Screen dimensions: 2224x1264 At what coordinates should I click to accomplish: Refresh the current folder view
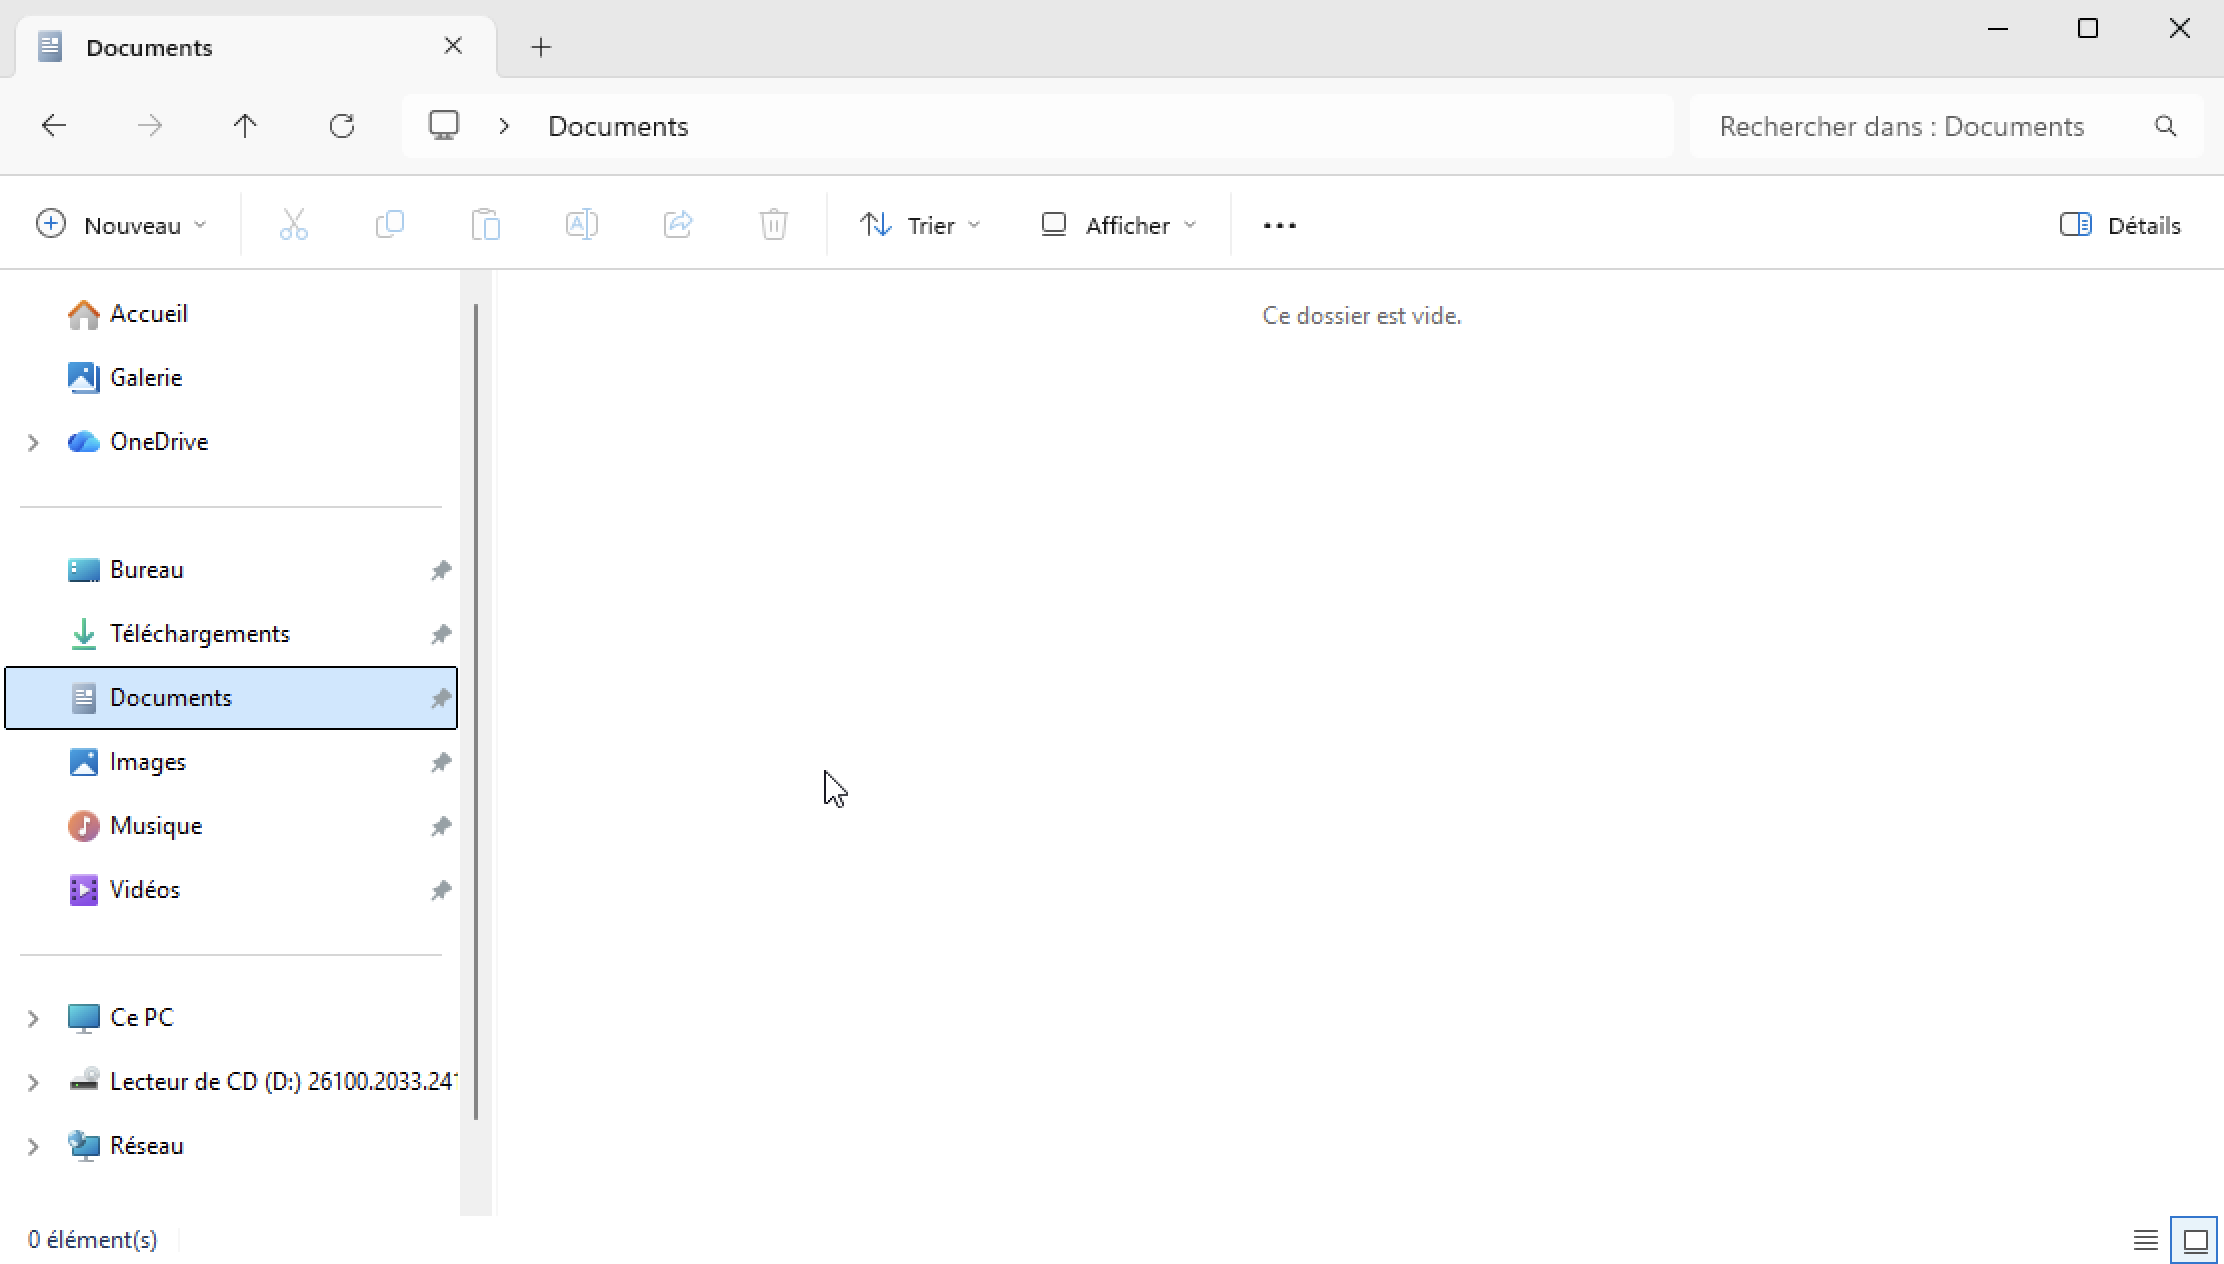(342, 126)
